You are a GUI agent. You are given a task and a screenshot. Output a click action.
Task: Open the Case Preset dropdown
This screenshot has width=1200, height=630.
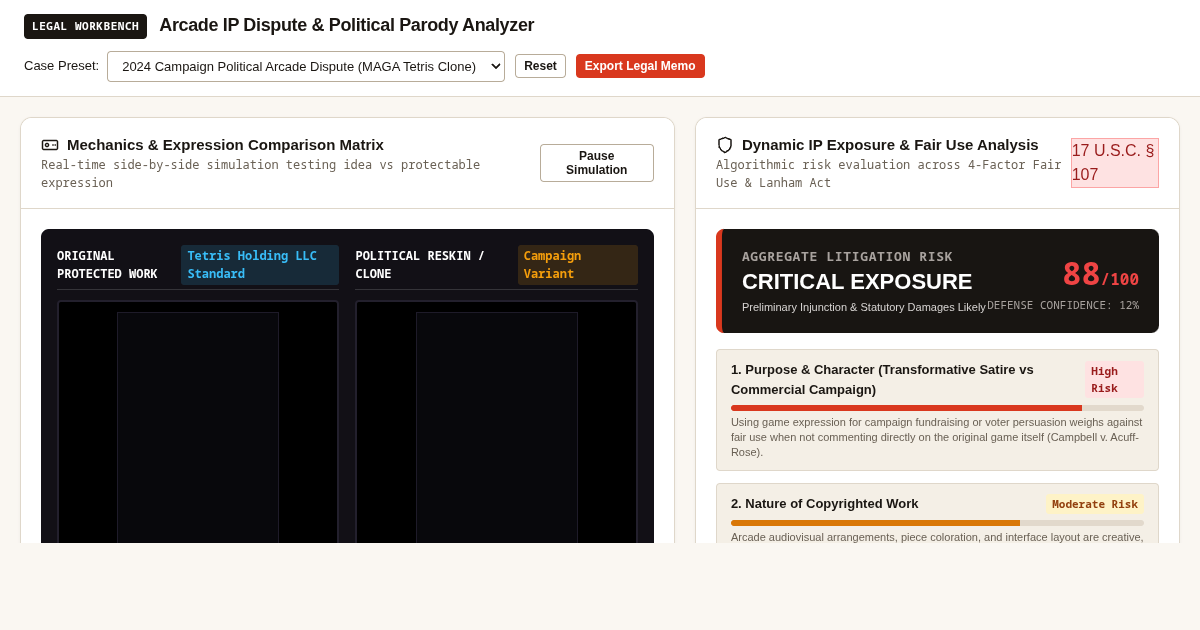coord(306,66)
